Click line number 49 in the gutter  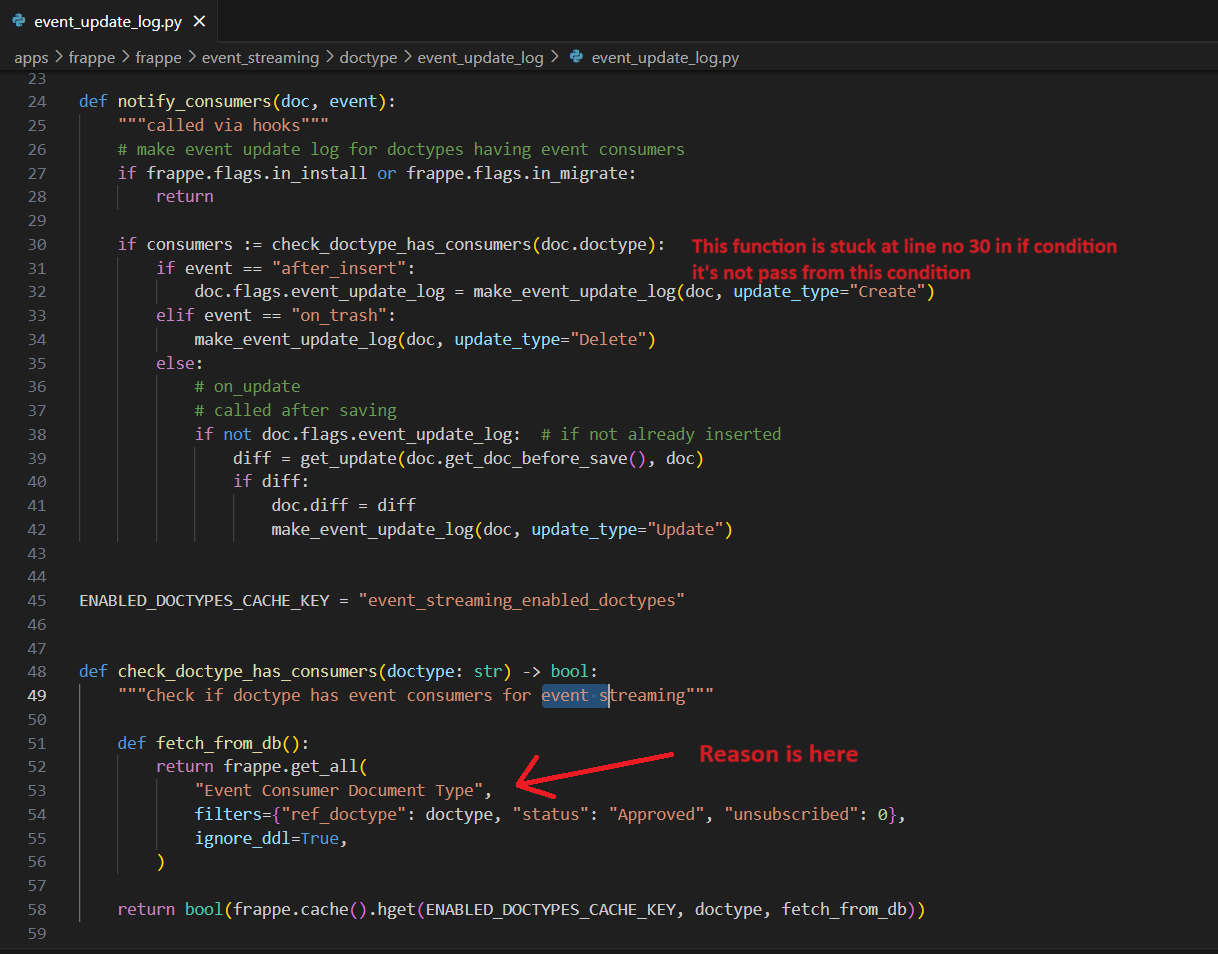click(x=37, y=695)
